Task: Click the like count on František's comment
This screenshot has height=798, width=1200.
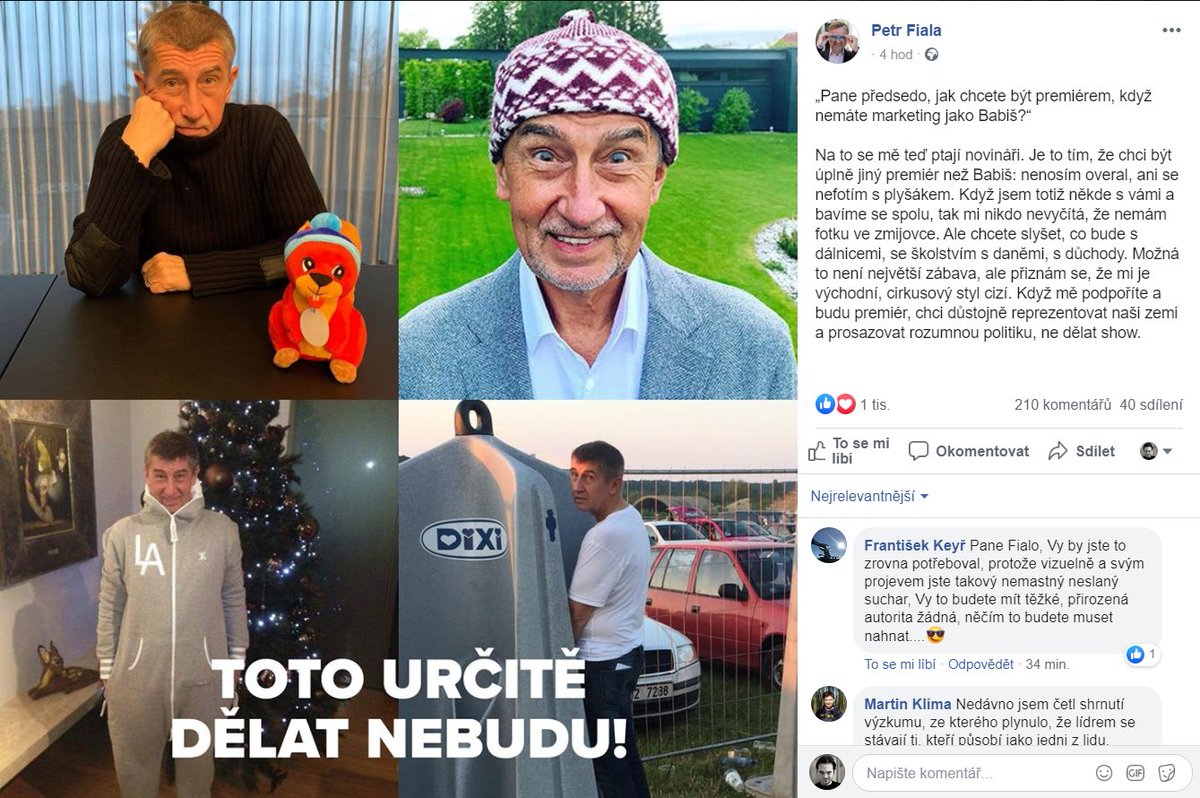Action: 1141,655
